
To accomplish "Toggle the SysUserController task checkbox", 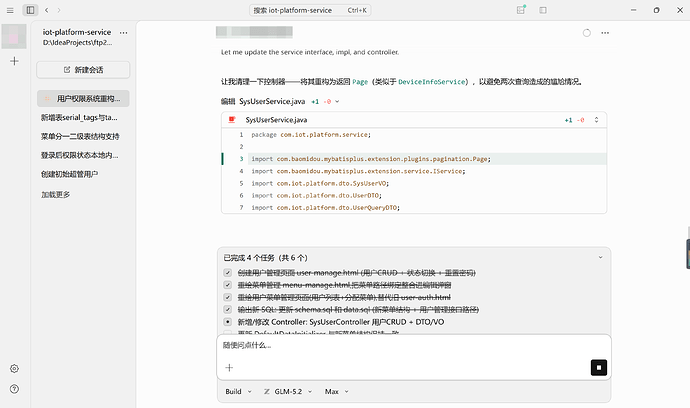I will (228, 322).
